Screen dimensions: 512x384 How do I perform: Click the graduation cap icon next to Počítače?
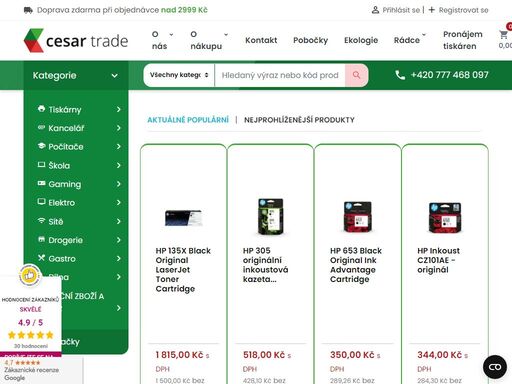(41, 146)
